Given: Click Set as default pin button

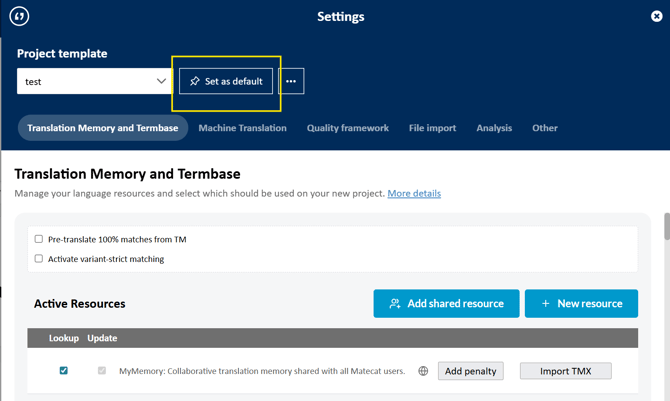Looking at the screenshot, I should [x=226, y=81].
